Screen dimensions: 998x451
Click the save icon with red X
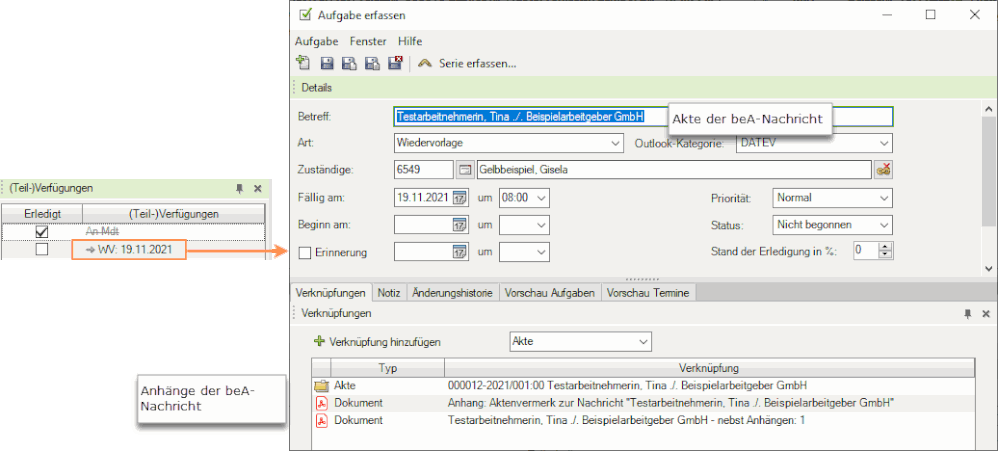394,63
